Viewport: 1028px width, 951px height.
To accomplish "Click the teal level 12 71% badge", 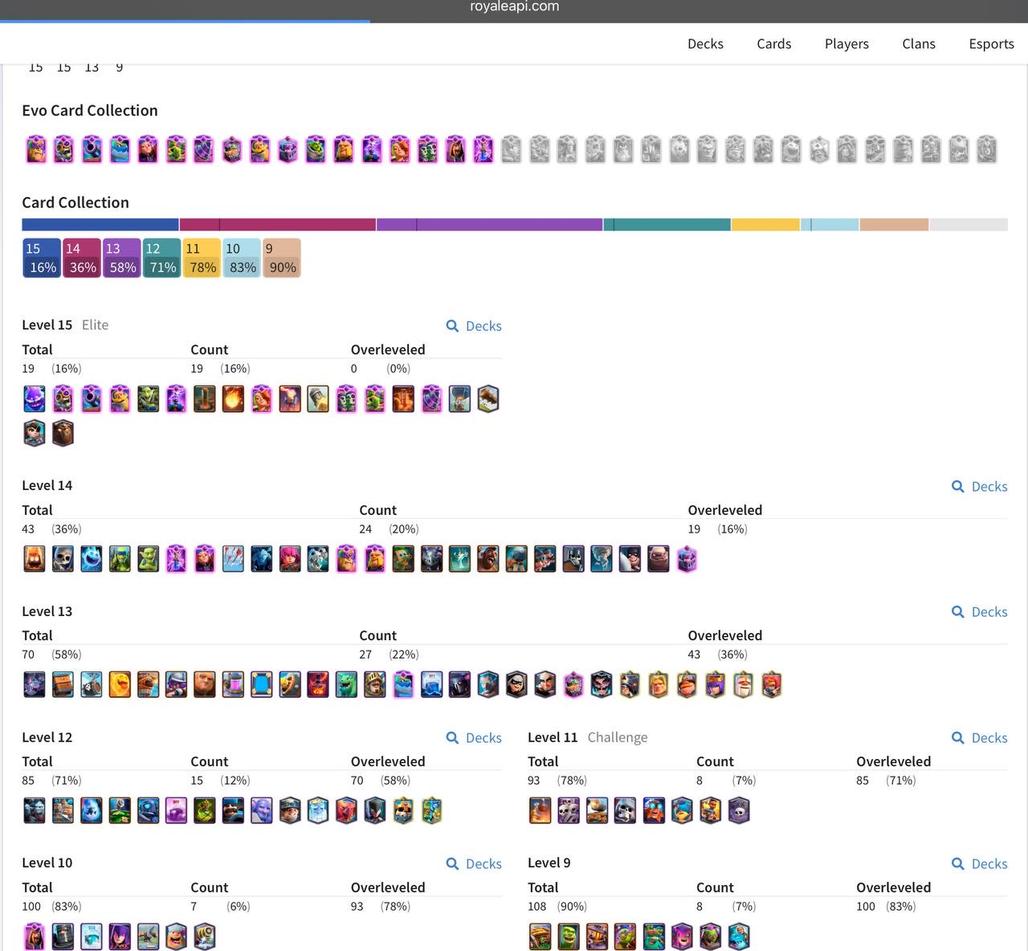I will pos(162,258).
